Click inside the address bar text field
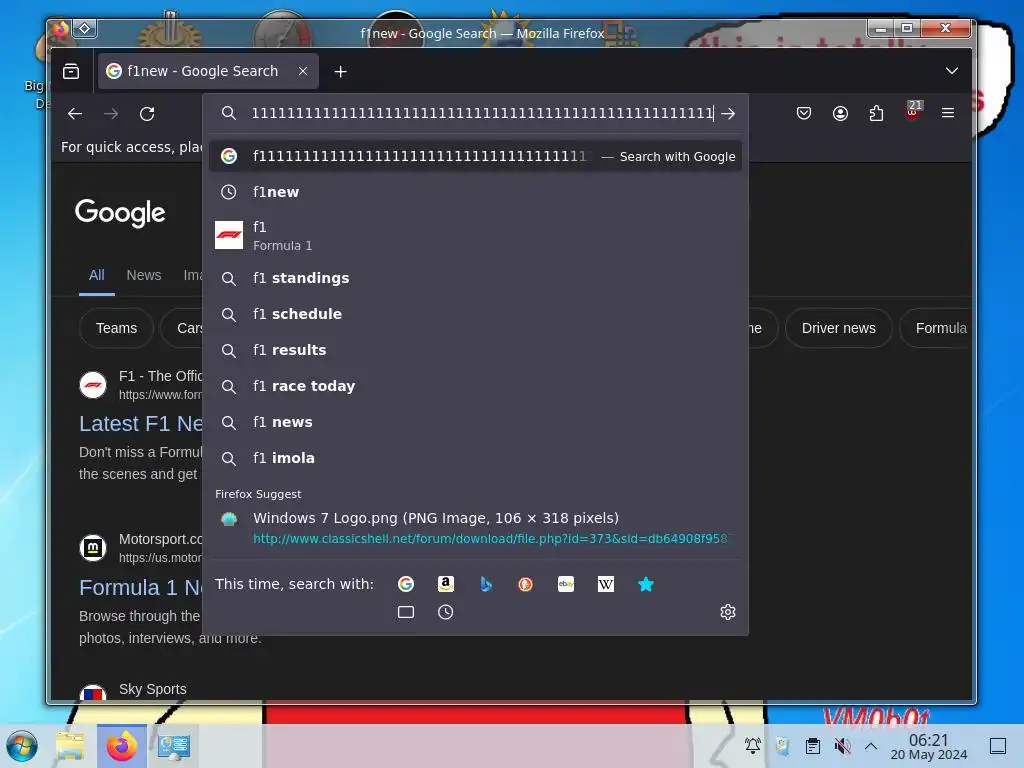Screen dimensions: 1024x768 [x=483, y=114]
